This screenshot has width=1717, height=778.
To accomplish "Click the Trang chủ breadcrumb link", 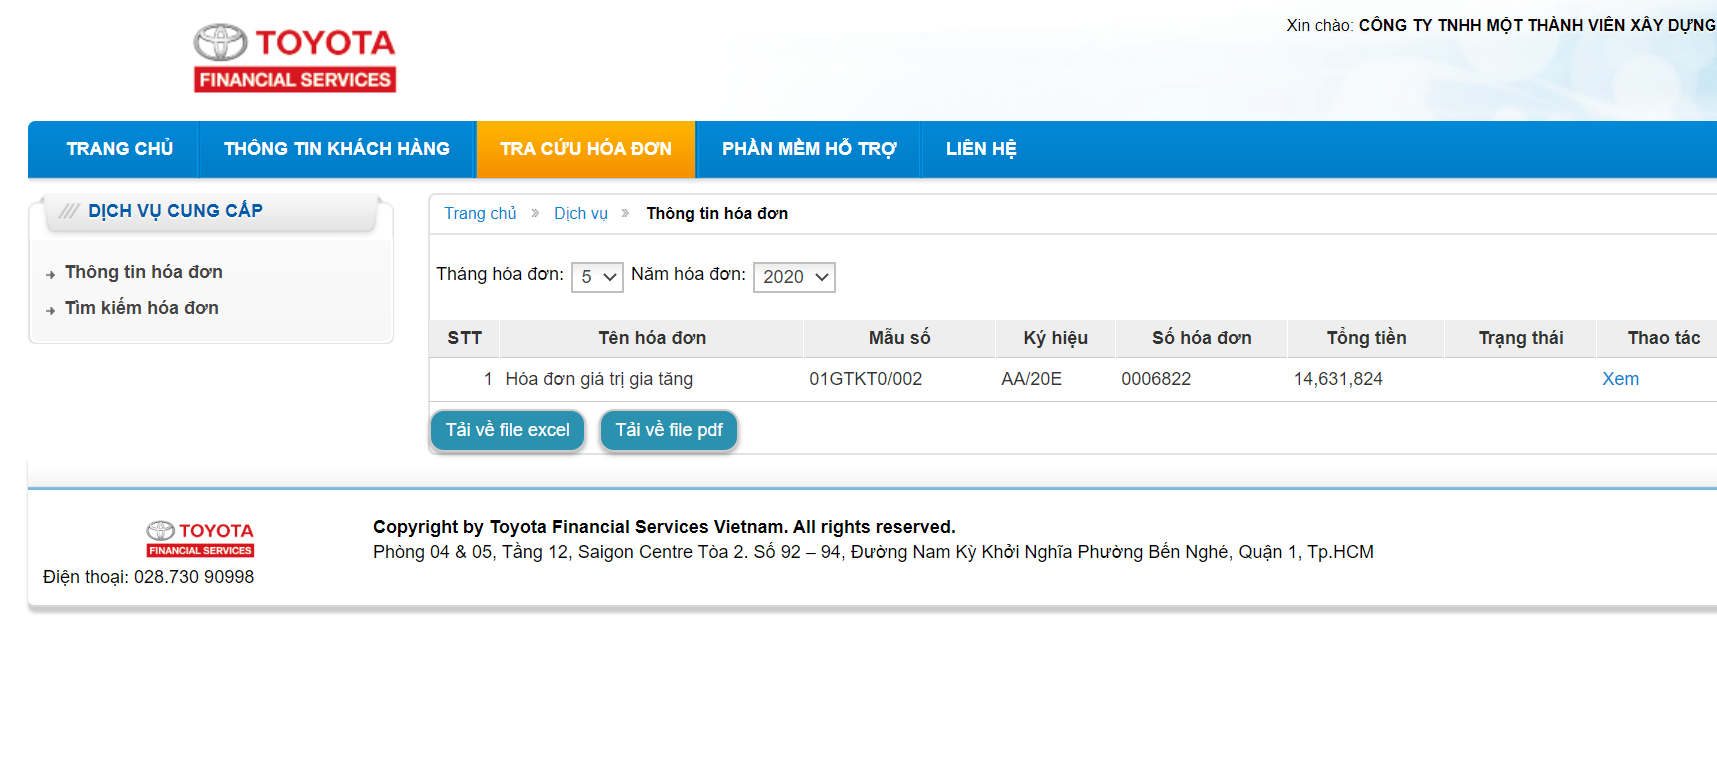I will 480,214.
